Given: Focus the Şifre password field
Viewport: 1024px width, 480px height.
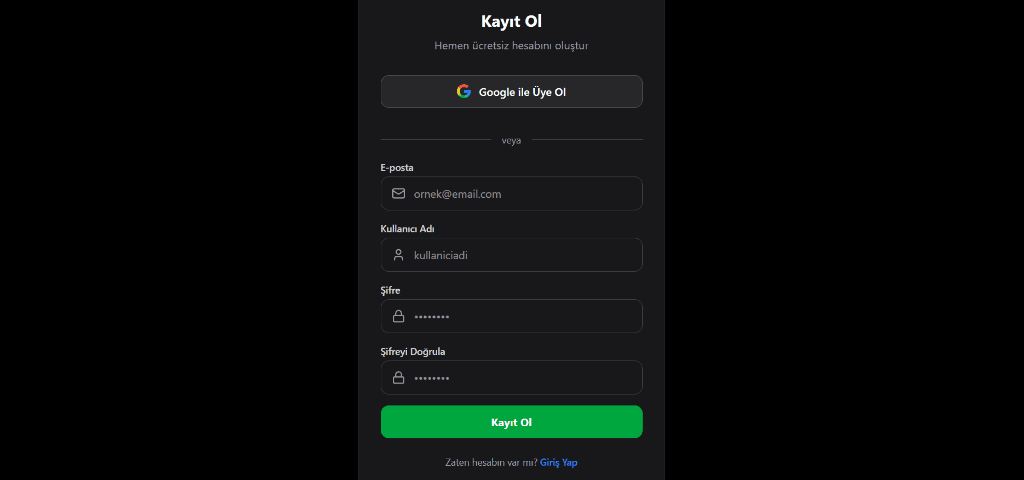Looking at the screenshot, I should 520,316.
